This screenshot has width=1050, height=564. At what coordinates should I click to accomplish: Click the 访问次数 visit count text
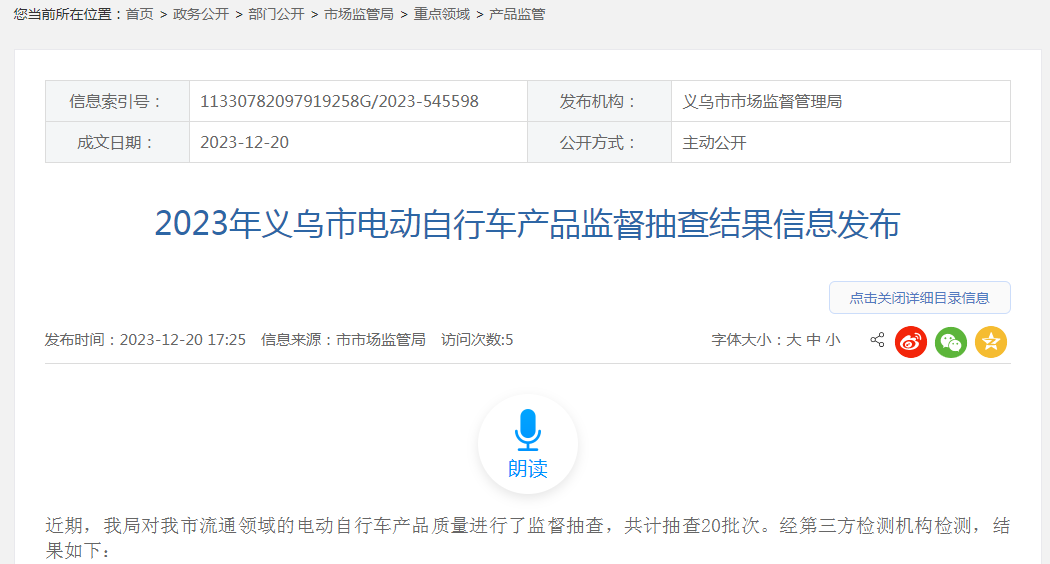[477, 340]
